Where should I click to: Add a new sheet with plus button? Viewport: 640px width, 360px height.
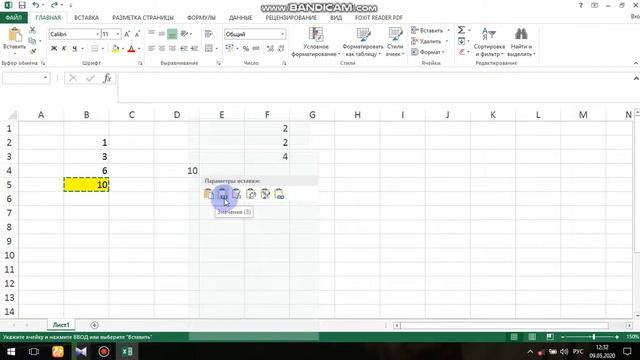pyautogui.click(x=94, y=325)
